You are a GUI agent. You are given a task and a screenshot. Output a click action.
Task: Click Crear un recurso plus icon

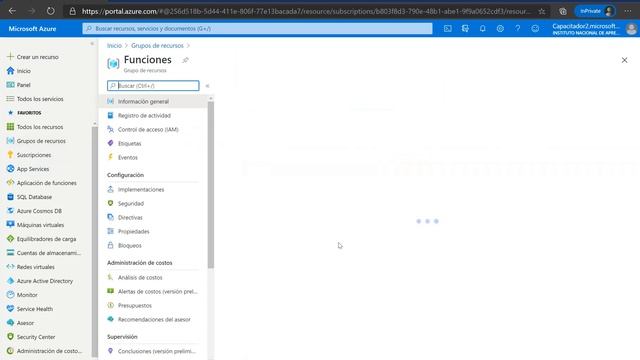coord(10,56)
